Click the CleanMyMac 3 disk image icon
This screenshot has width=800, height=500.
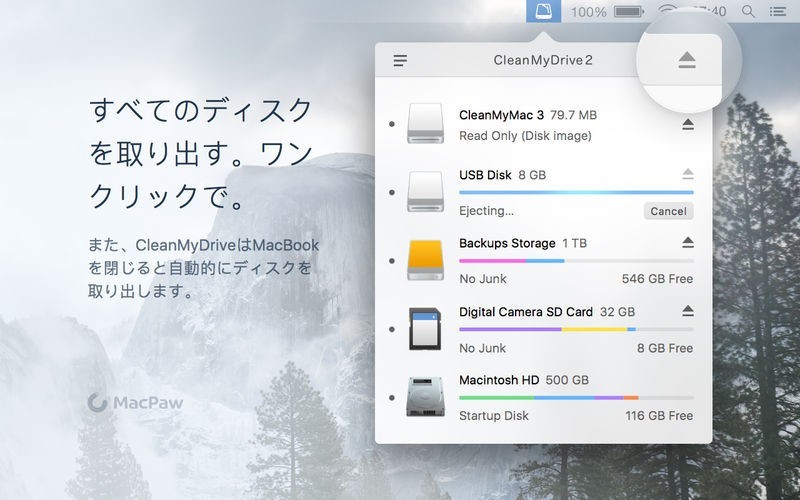click(x=431, y=124)
